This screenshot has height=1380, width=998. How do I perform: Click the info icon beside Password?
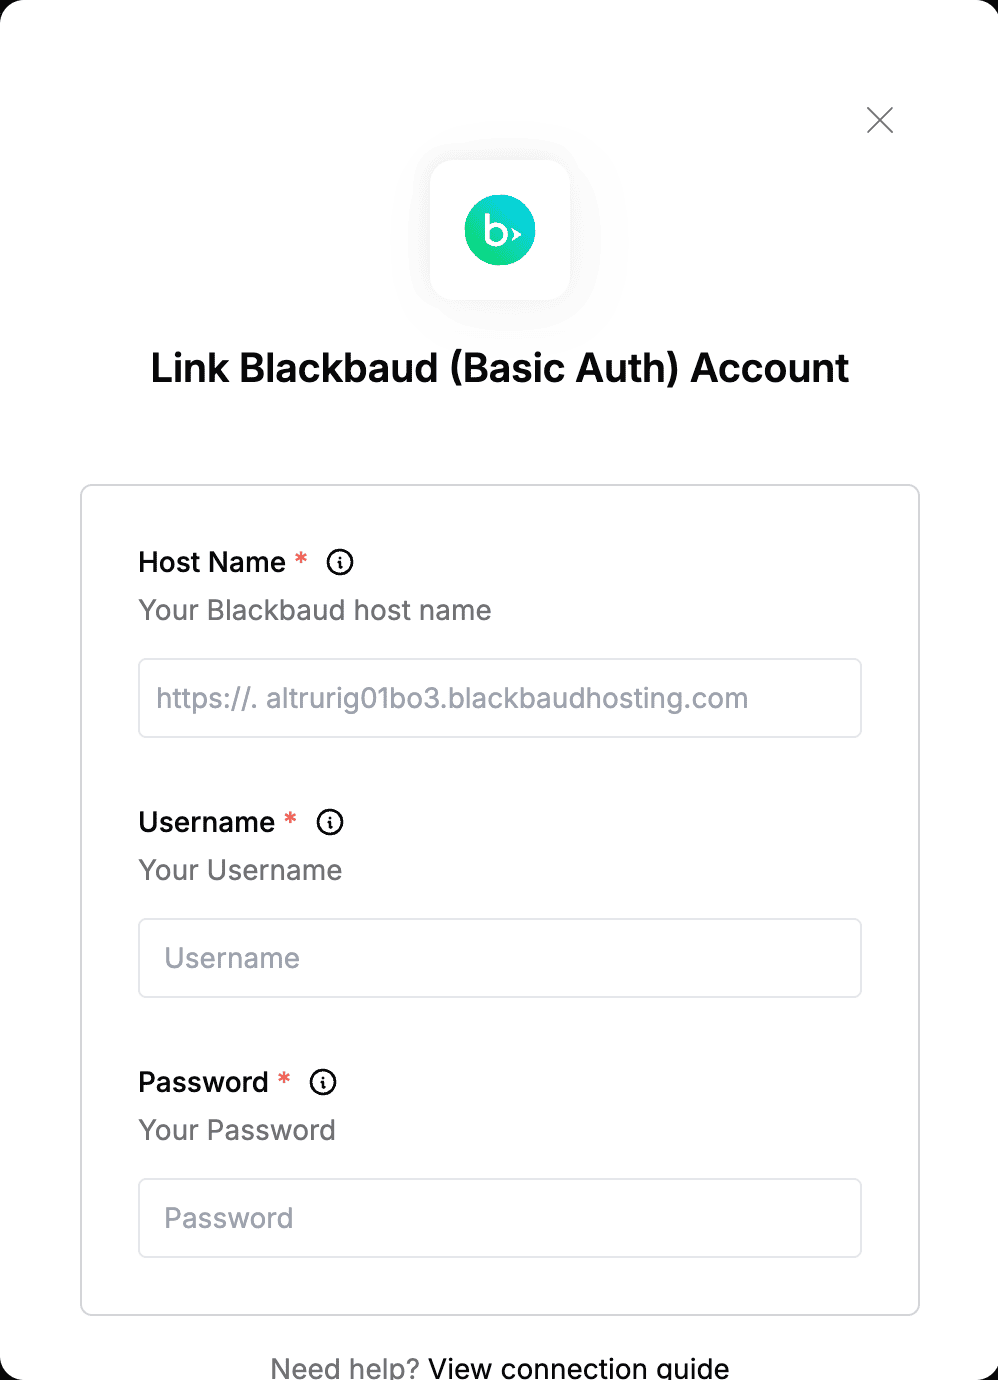pos(323,1082)
